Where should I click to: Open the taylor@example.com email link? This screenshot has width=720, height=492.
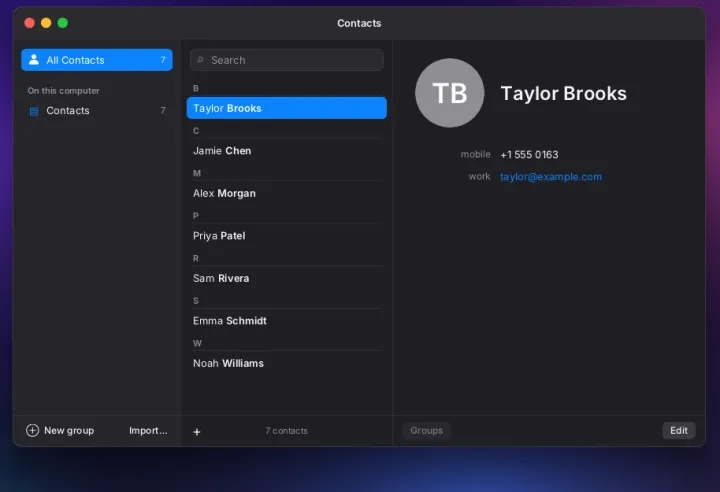coord(551,177)
